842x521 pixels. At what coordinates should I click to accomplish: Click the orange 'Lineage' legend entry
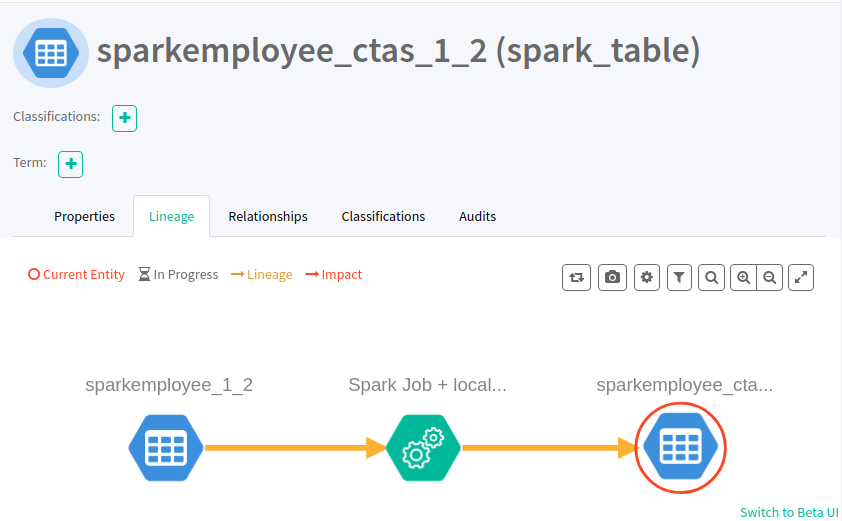(x=262, y=274)
